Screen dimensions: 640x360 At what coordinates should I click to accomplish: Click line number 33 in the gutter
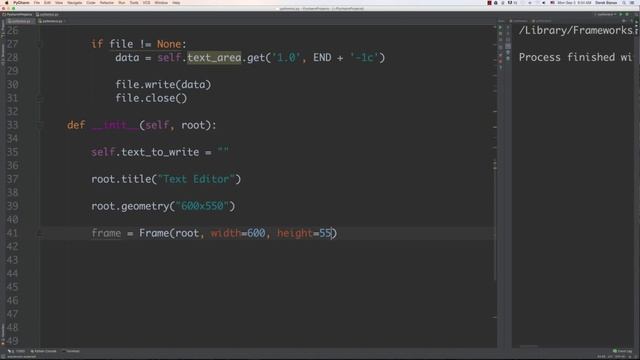(x=13, y=125)
